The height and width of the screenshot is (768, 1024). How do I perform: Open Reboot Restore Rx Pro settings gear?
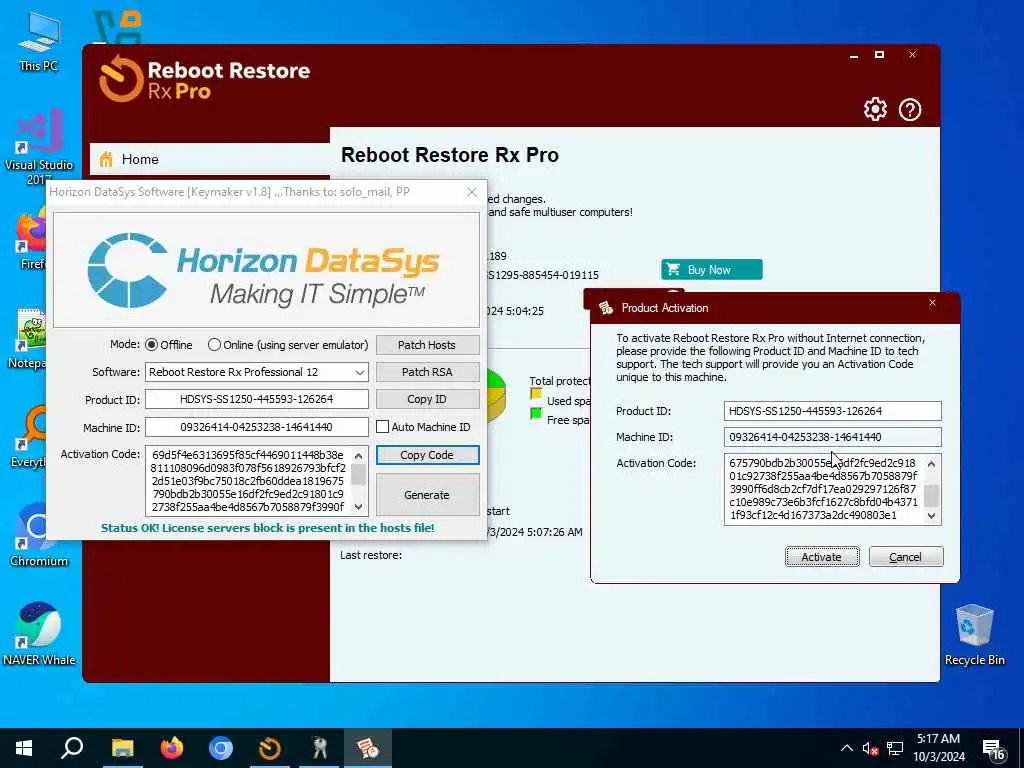coord(875,109)
